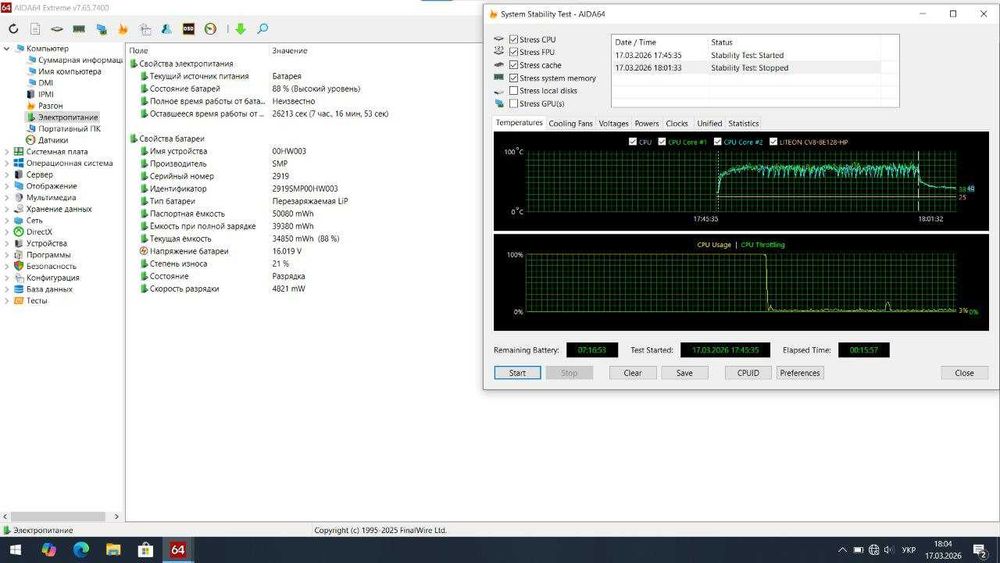Viewport: 1000px width, 563px height.
Task: Select the Разгон tree item
Action: click(50, 106)
